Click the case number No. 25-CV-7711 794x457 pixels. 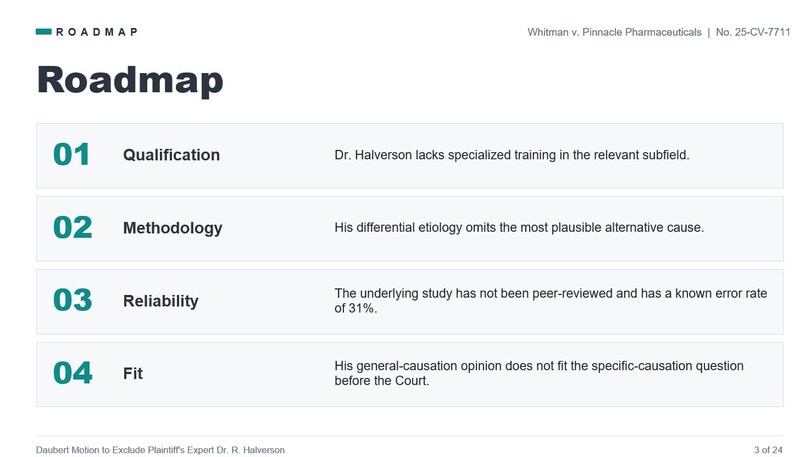pos(752,32)
